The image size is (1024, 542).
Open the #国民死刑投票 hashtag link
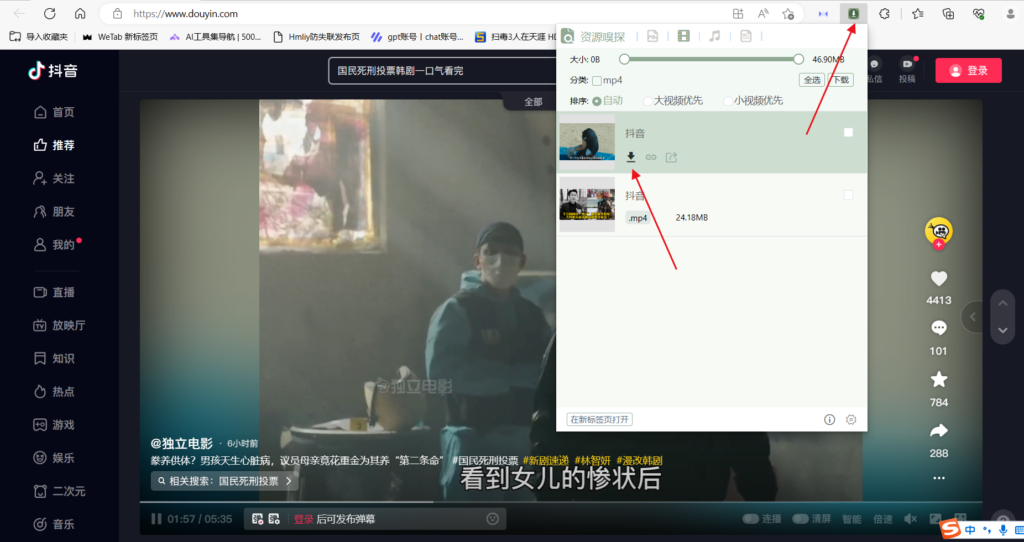(x=485, y=460)
